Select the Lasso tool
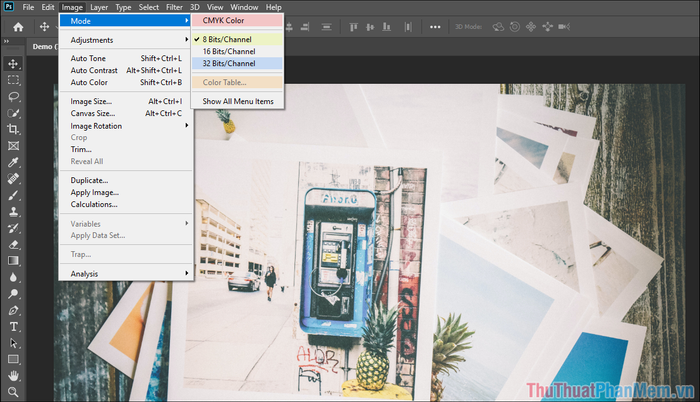The image size is (700, 402). 13,96
